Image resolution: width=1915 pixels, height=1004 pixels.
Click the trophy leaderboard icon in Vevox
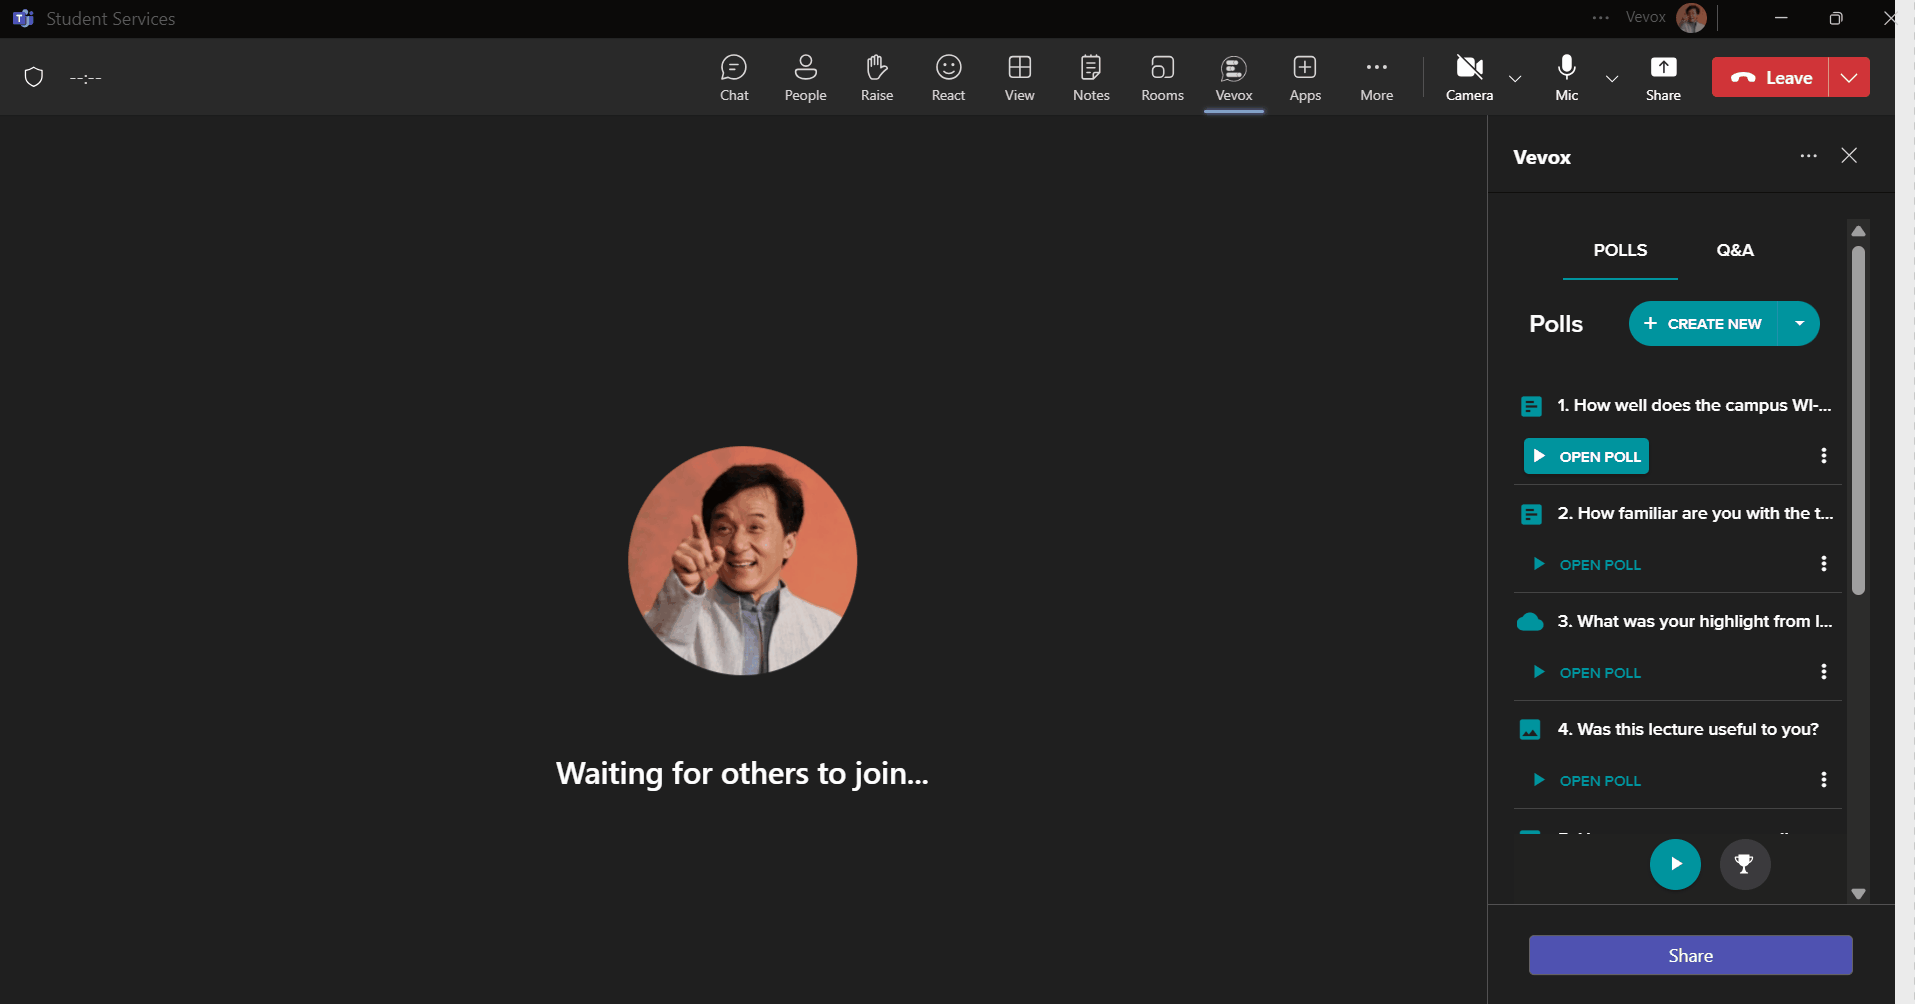point(1744,864)
